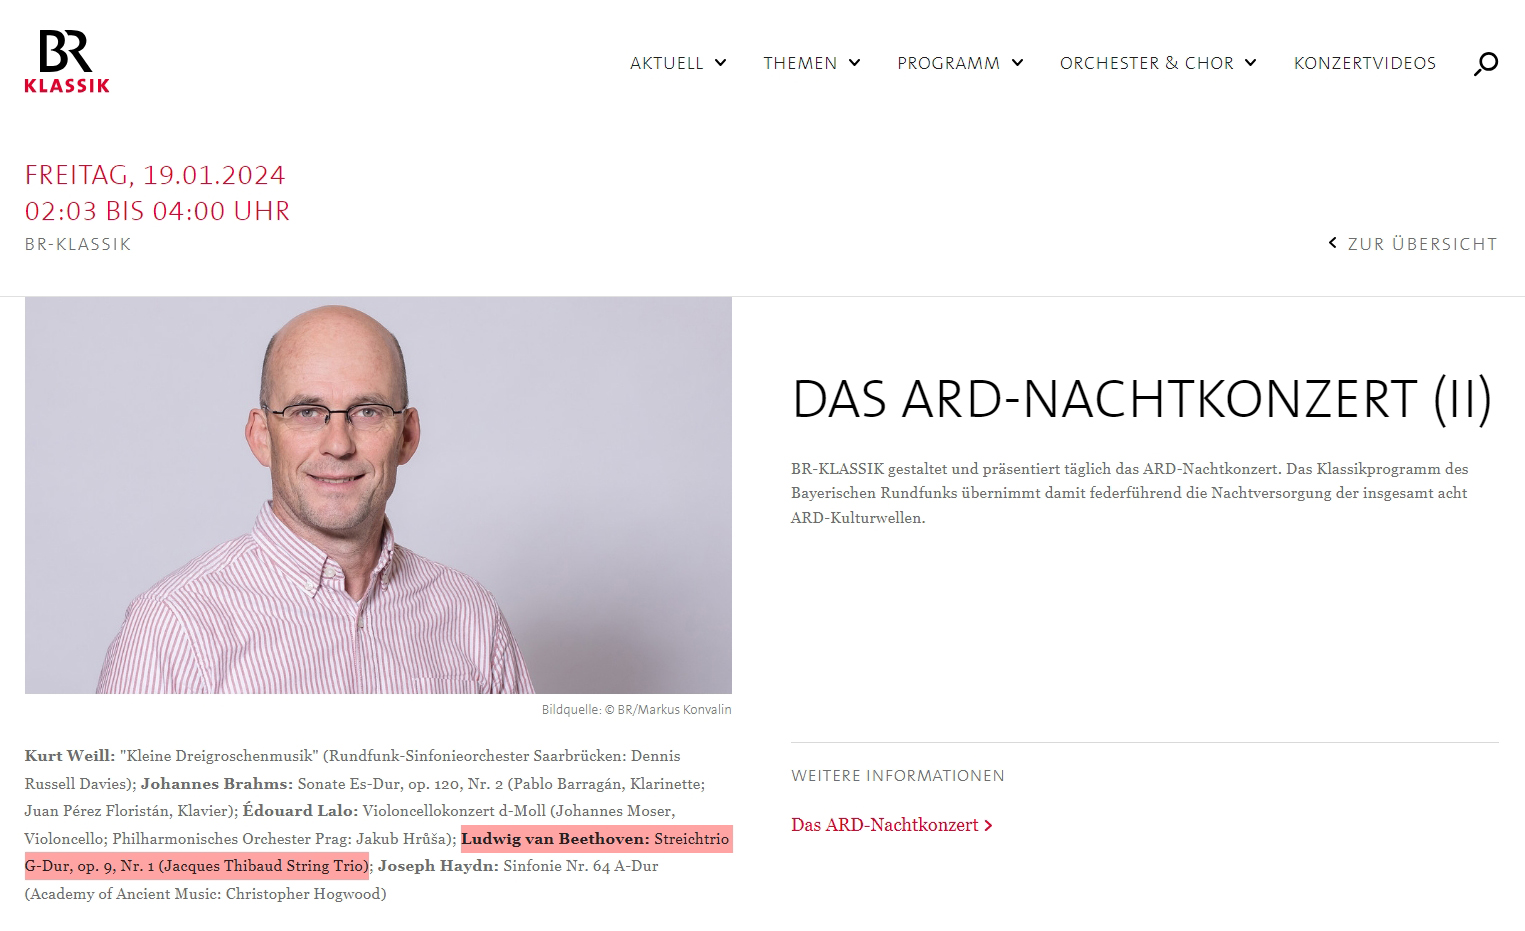Click the Orchester & Chor menu label
1525x931 pixels.
(1147, 63)
